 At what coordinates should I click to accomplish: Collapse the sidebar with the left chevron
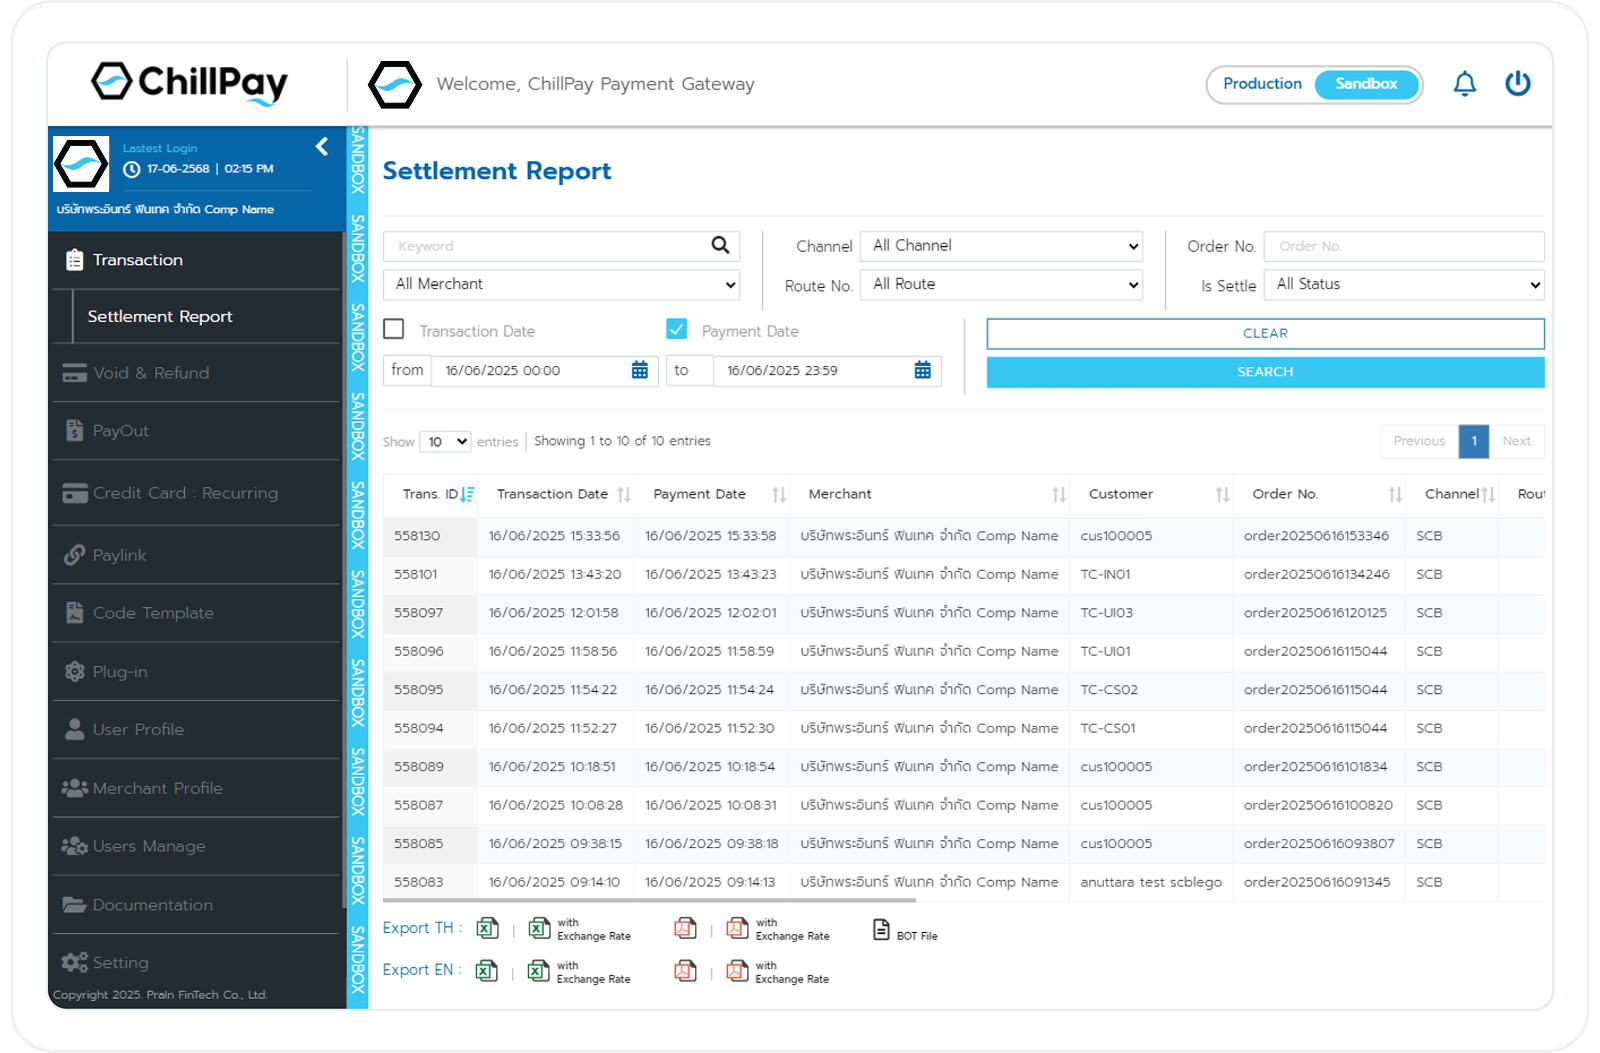[x=322, y=147]
